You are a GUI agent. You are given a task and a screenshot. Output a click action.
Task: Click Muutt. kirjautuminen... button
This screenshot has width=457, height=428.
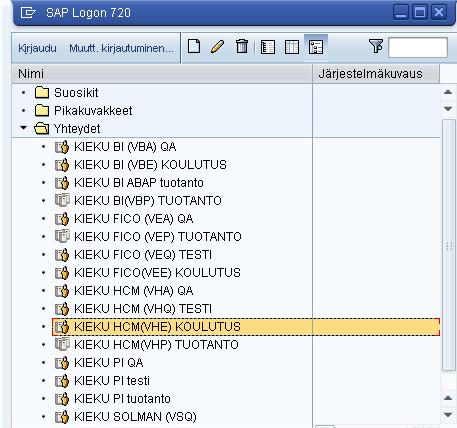[121, 48]
